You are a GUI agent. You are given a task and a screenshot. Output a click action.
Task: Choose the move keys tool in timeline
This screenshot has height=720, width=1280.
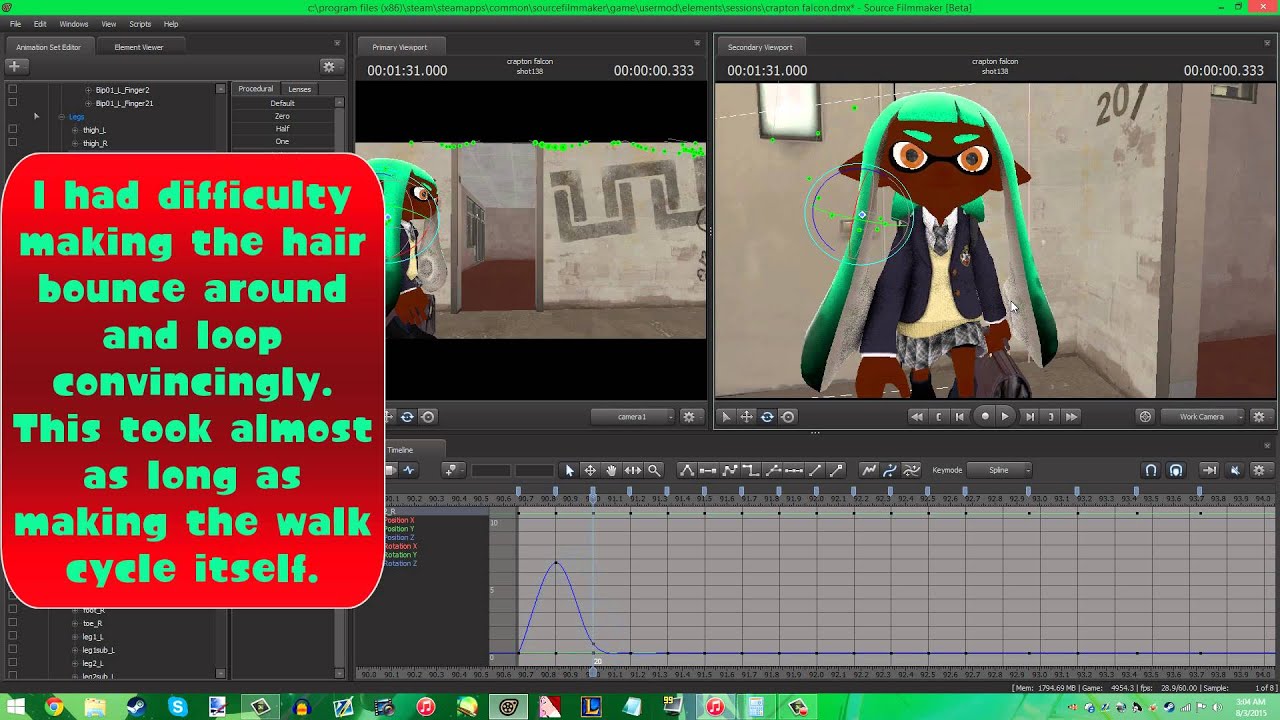590,470
